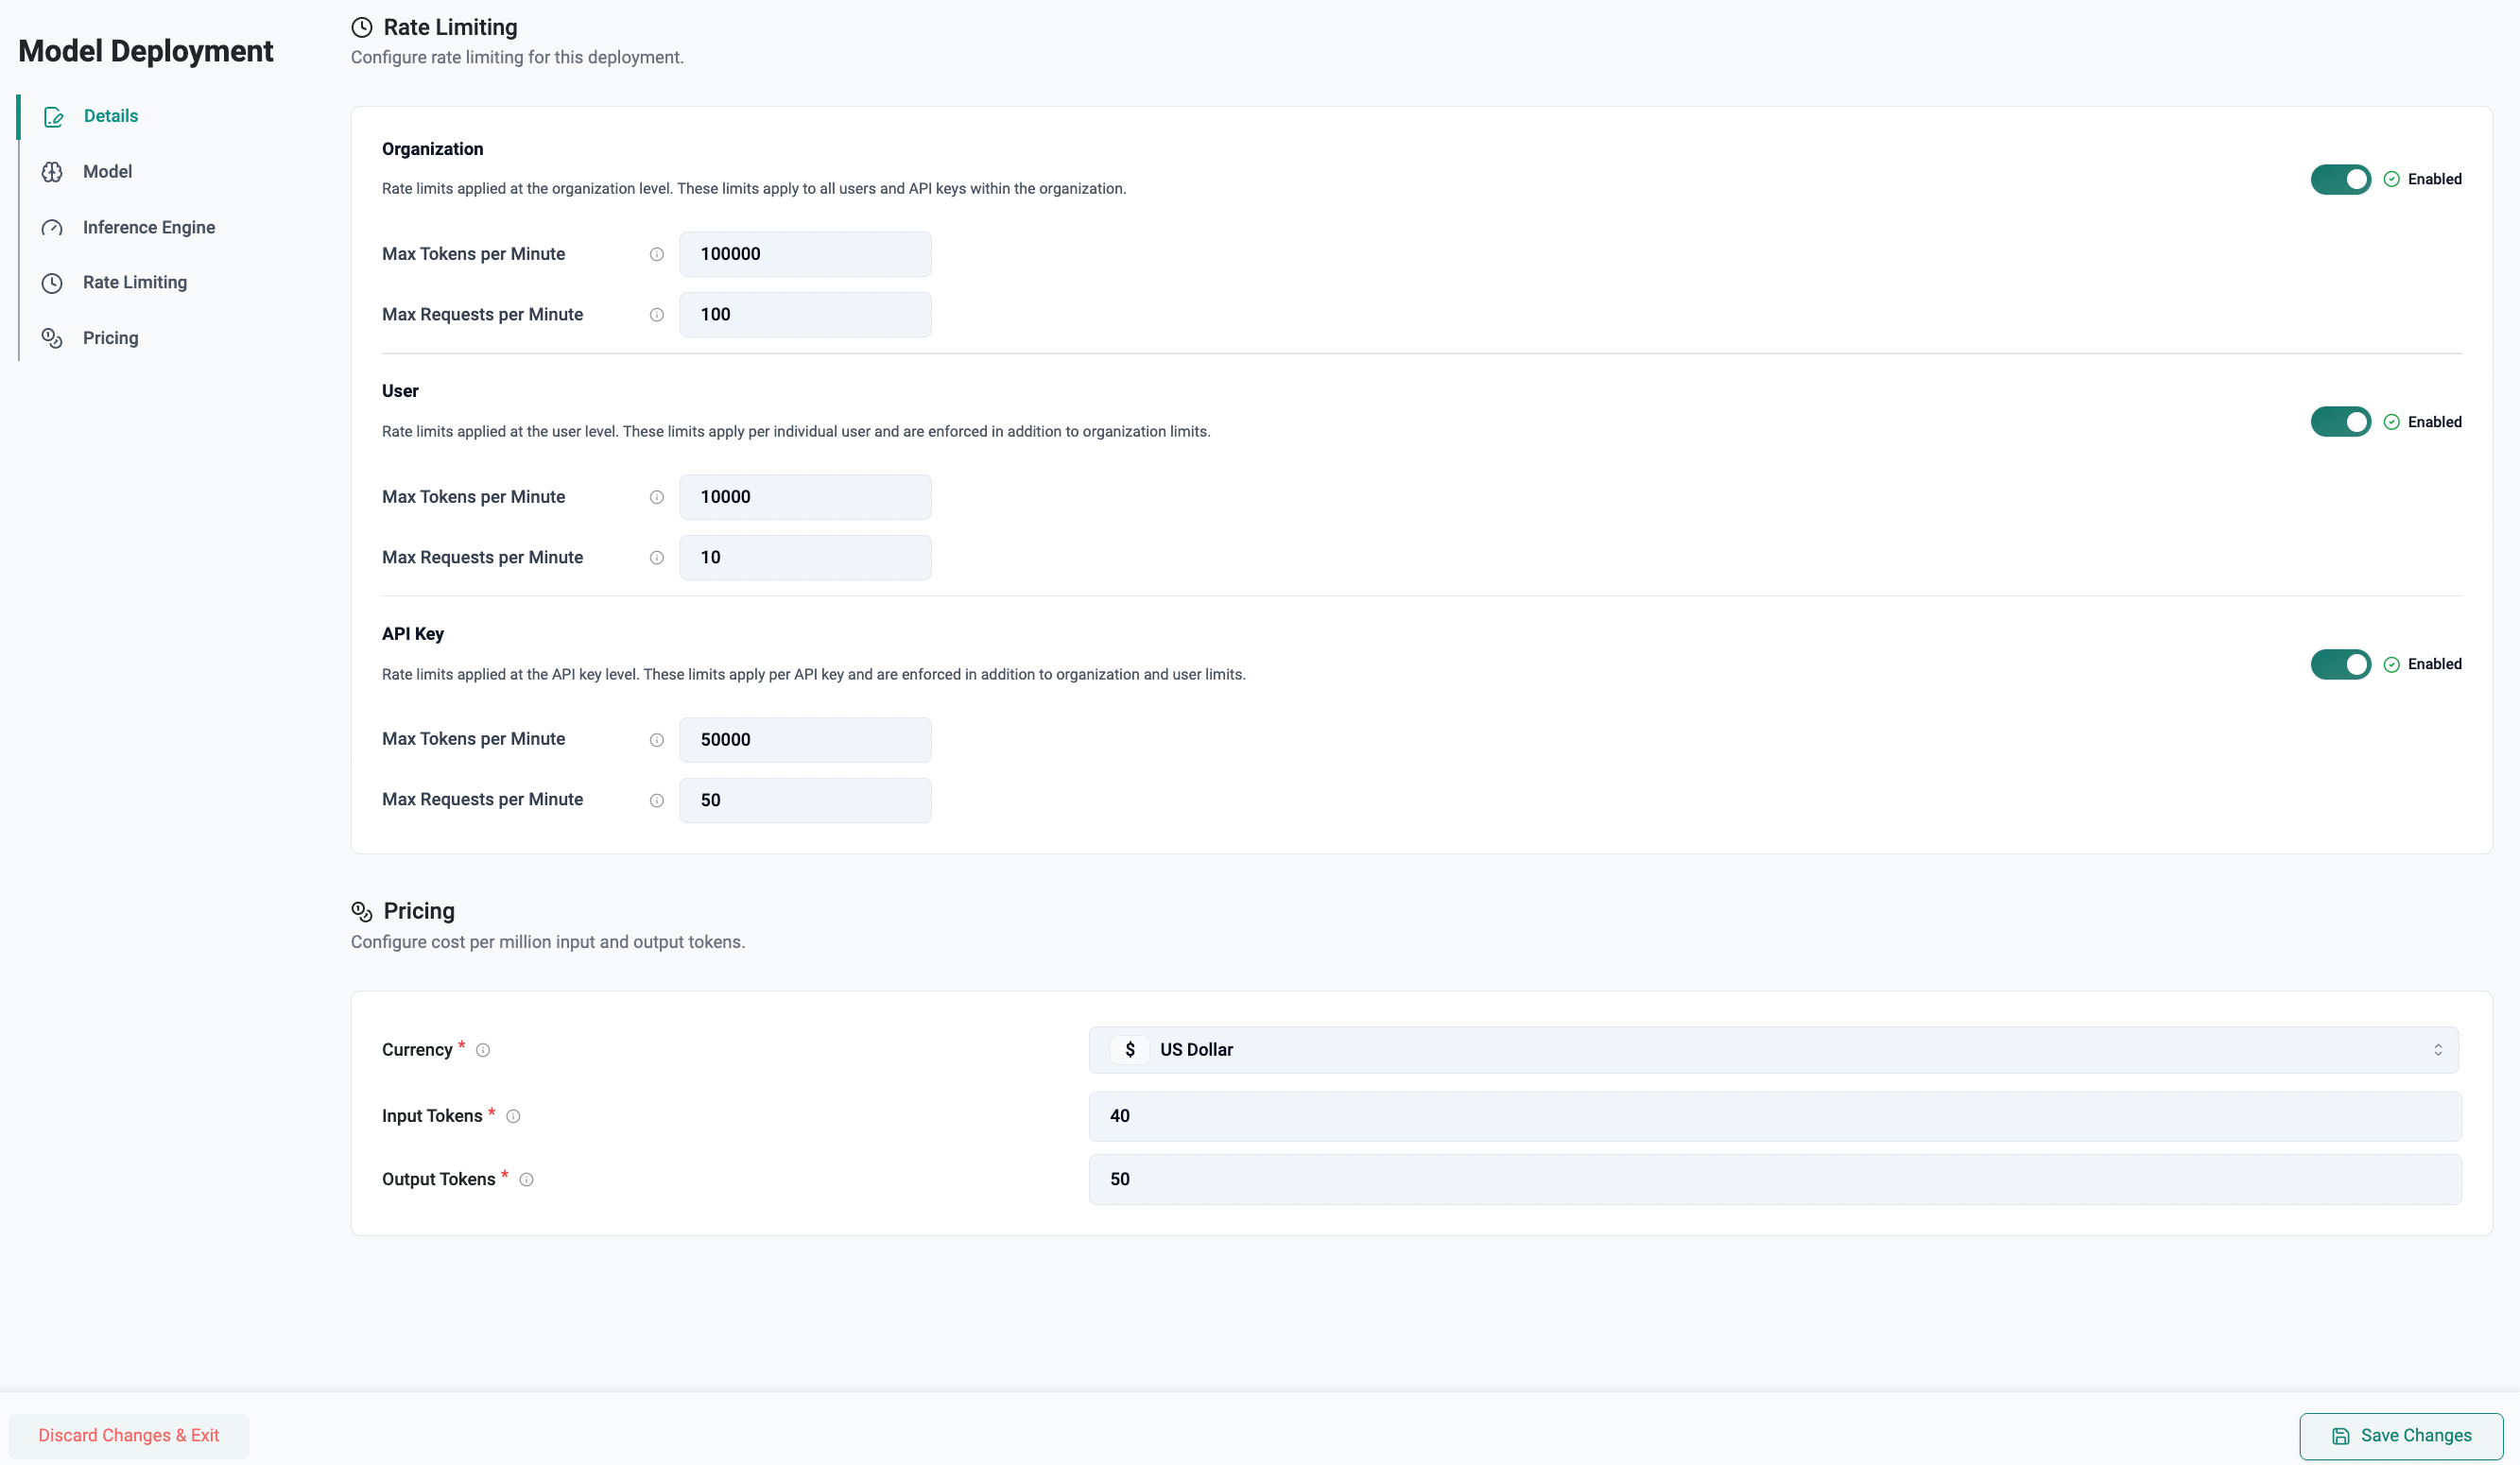Select Pricing in the sidebar navigation

coord(110,339)
